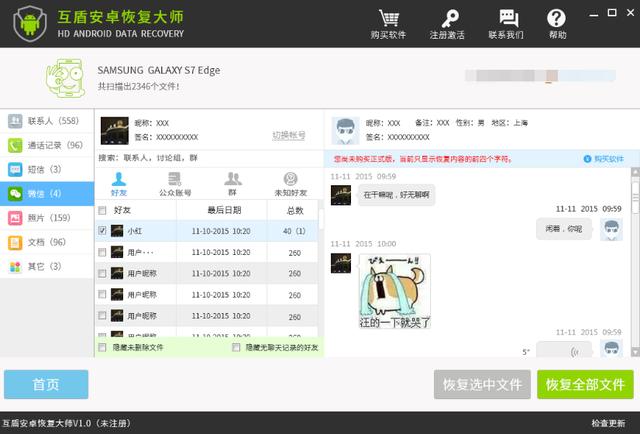Select 通话记录 (96) category
640x434 pixels.
click(47, 145)
